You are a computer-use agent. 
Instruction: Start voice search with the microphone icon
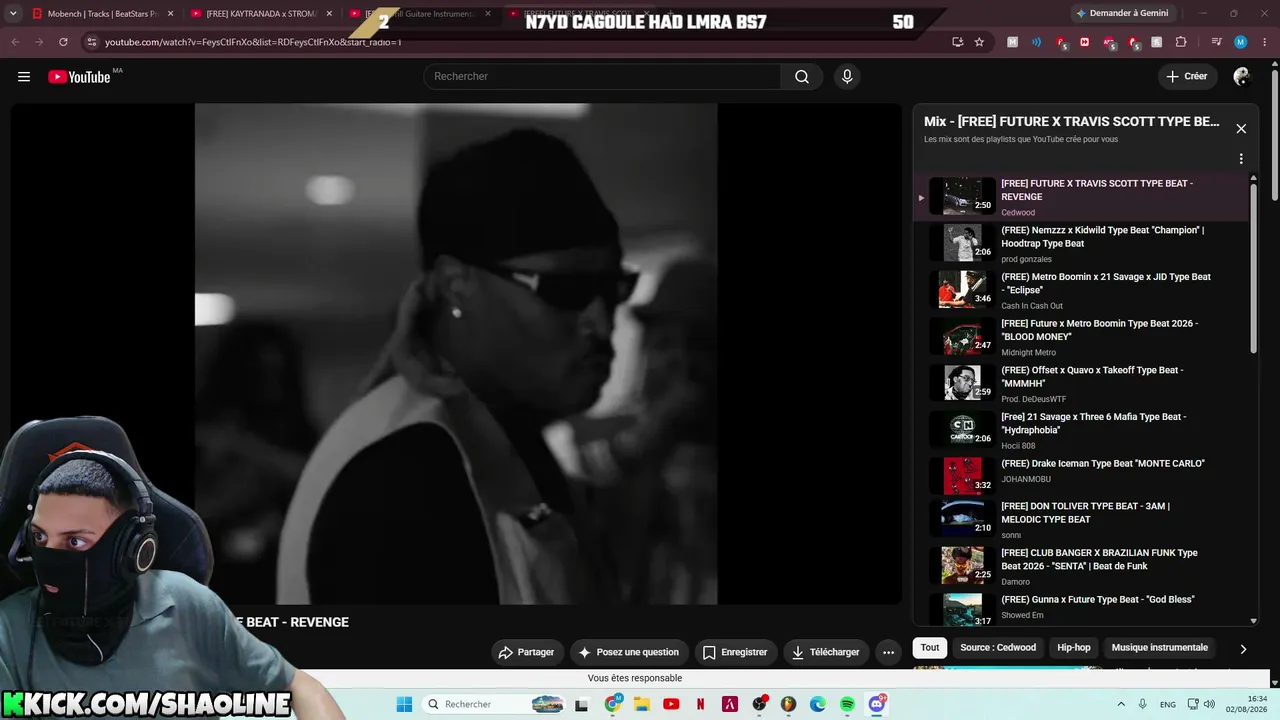847,77
